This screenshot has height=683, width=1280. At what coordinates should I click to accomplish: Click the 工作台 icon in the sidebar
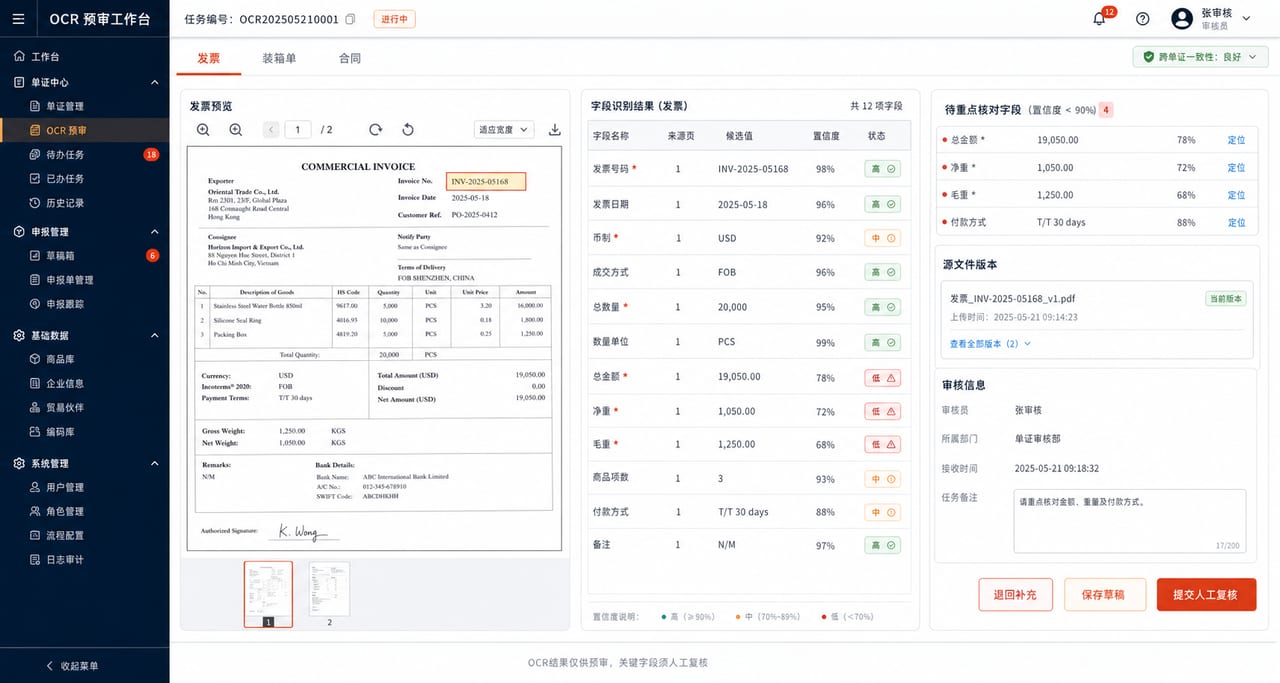(20, 57)
